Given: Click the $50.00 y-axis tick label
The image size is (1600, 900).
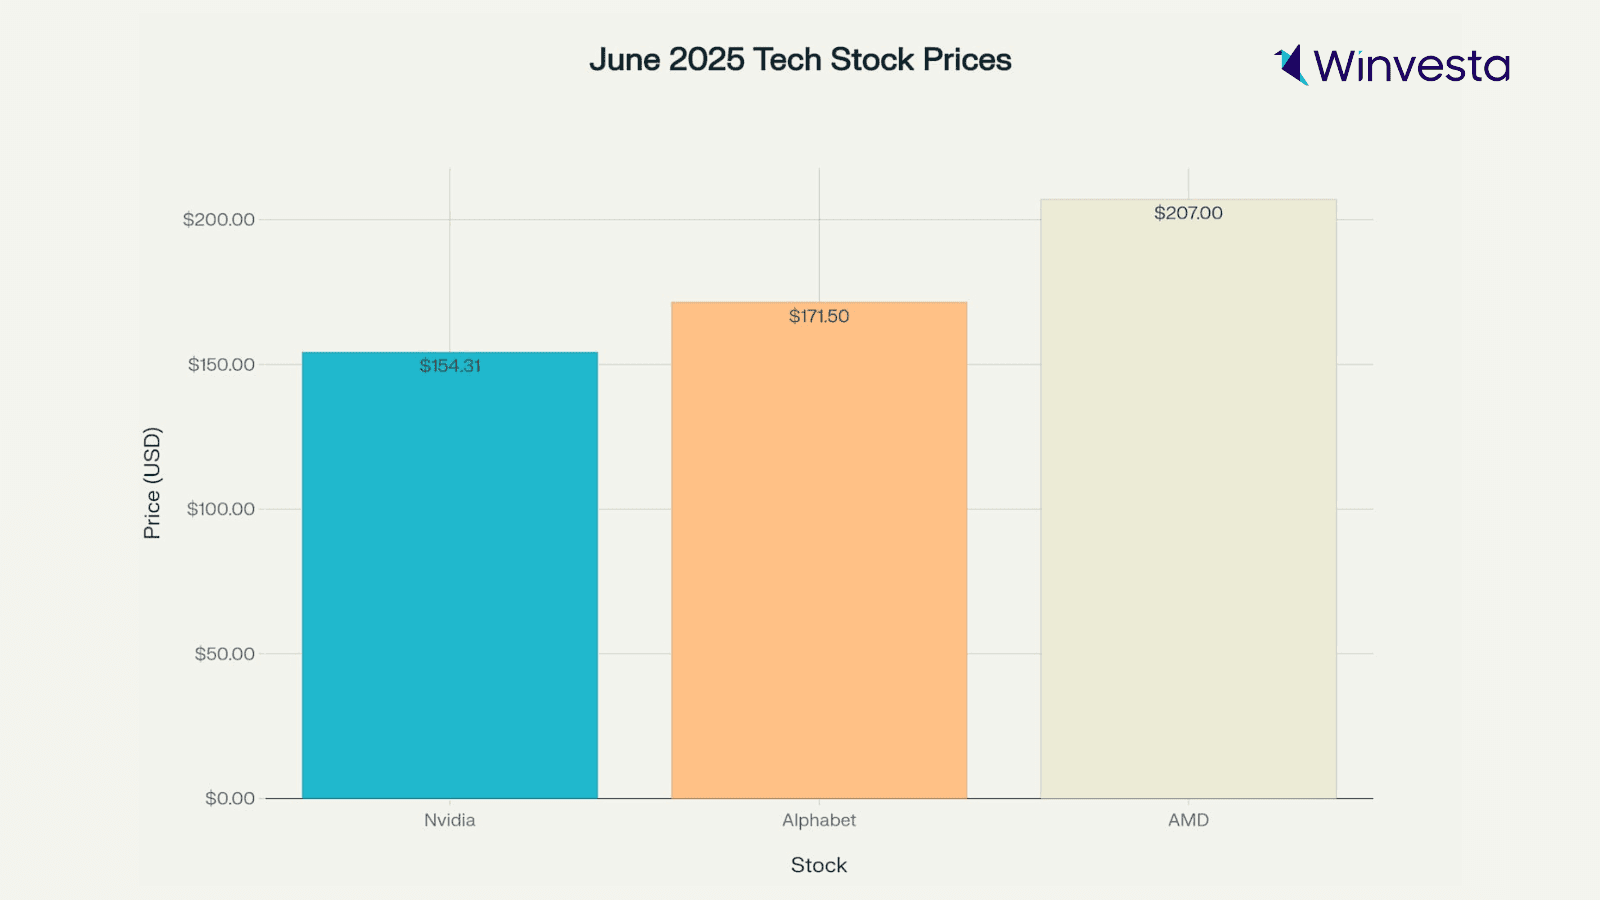Looking at the screenshot, I should tap(225, 654).
